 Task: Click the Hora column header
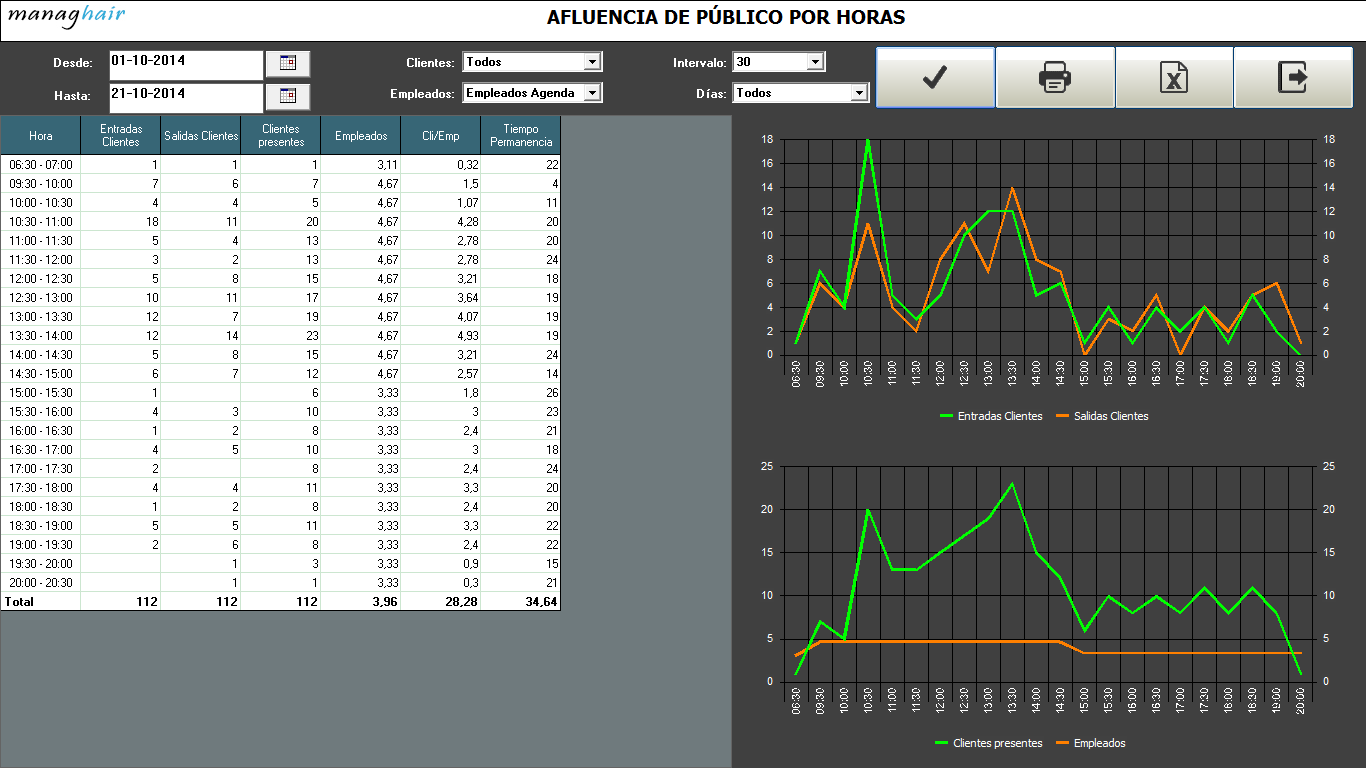point(41,136)
